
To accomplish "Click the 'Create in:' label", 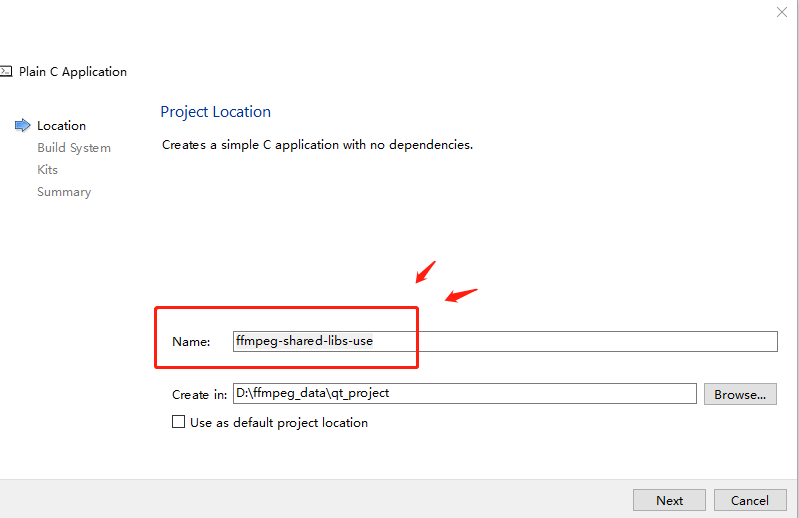I will pos(200,395).
